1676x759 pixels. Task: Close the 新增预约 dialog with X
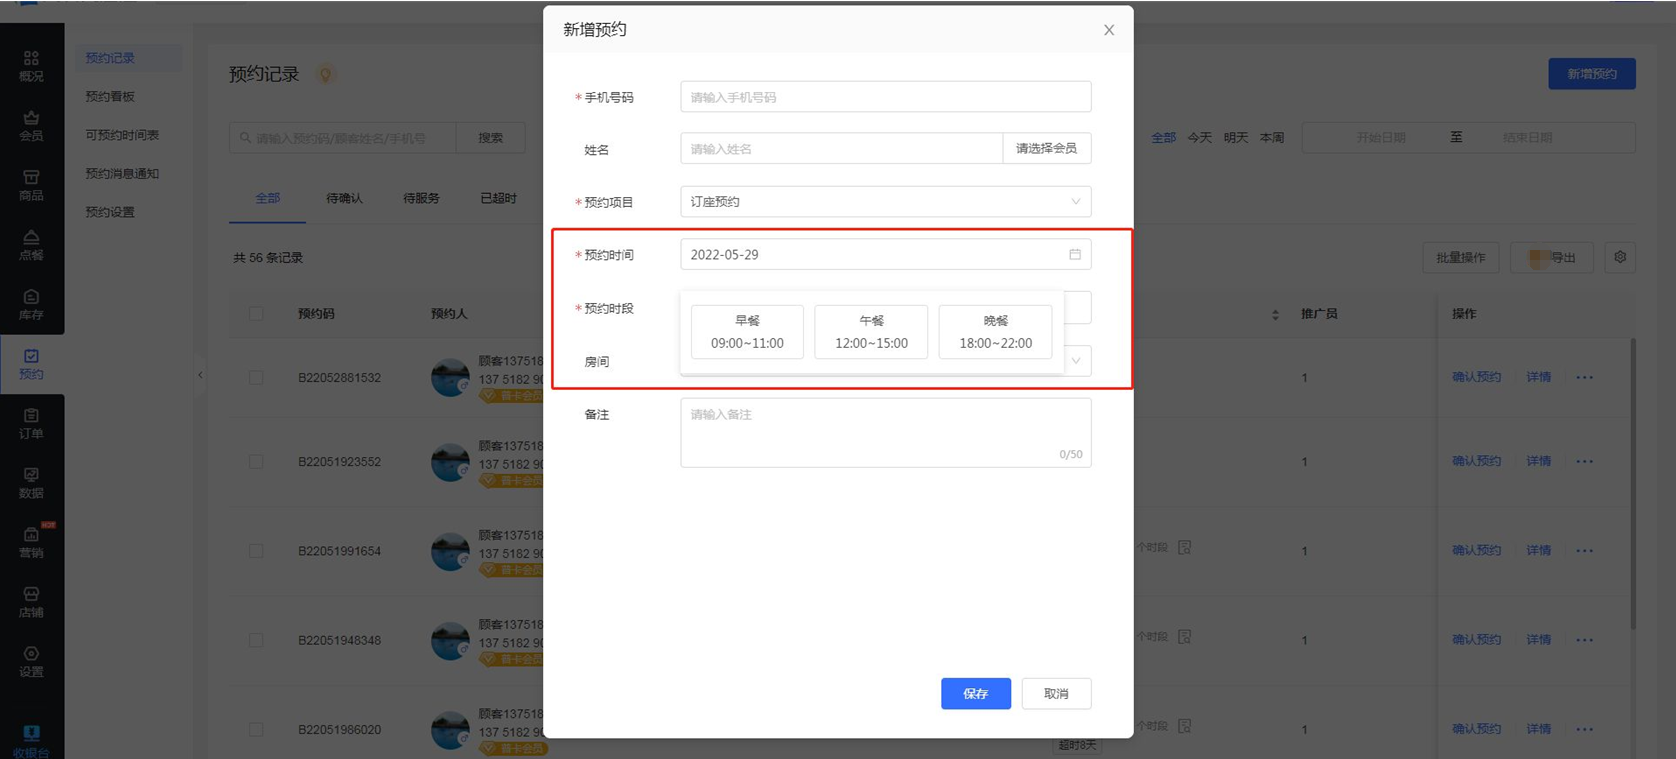pyautogui.click(x=1109, y=30)
